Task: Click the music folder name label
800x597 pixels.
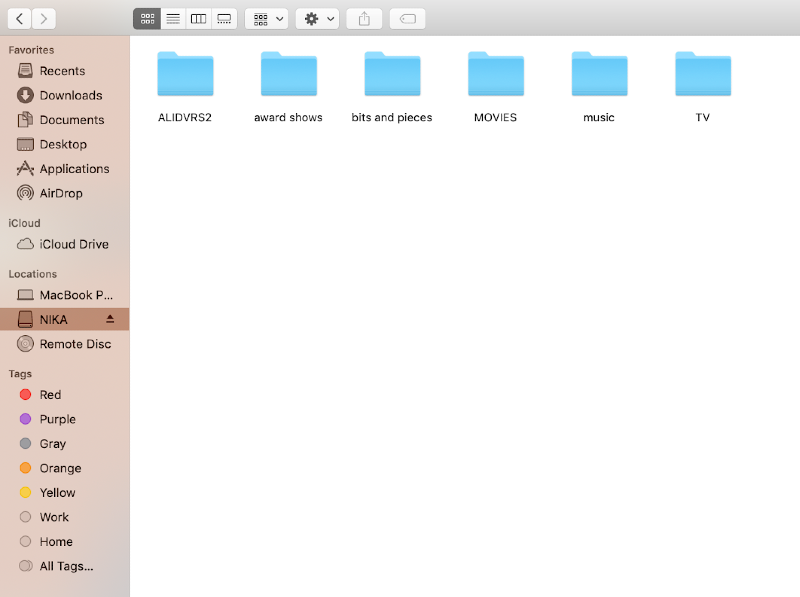Action: pyautogui.click(x=599, y=118)
